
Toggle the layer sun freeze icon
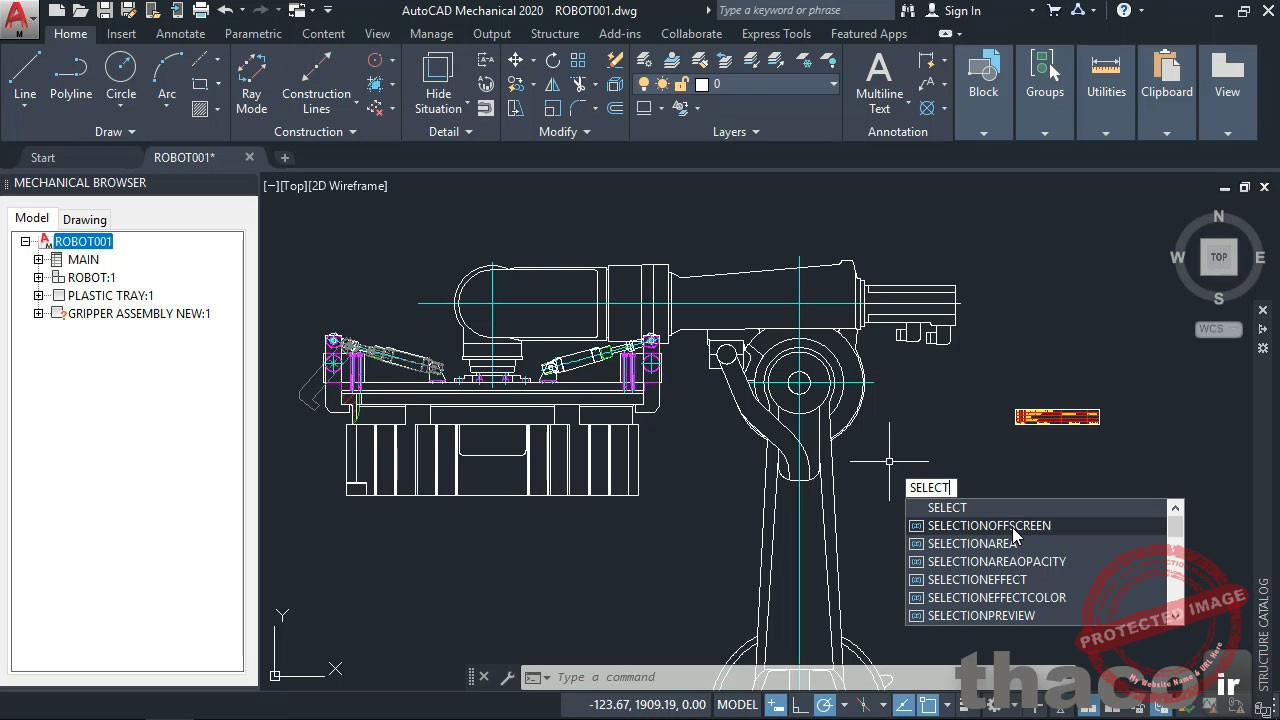click(x=662, y=84)
